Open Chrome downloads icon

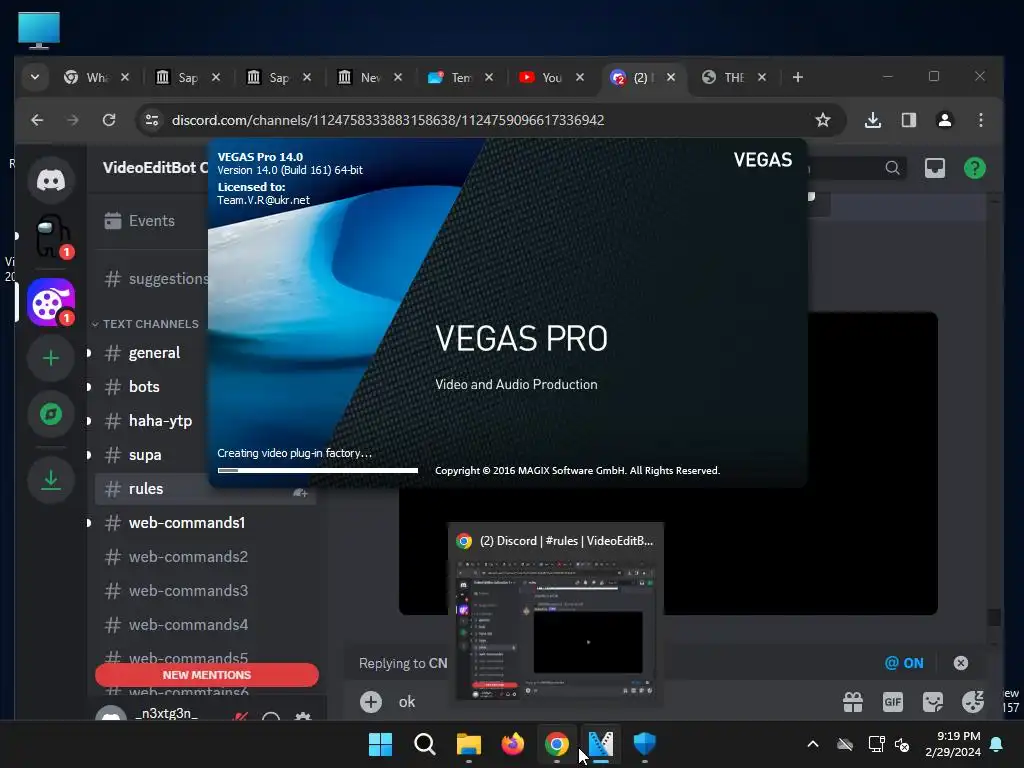(x=872, y=120)
